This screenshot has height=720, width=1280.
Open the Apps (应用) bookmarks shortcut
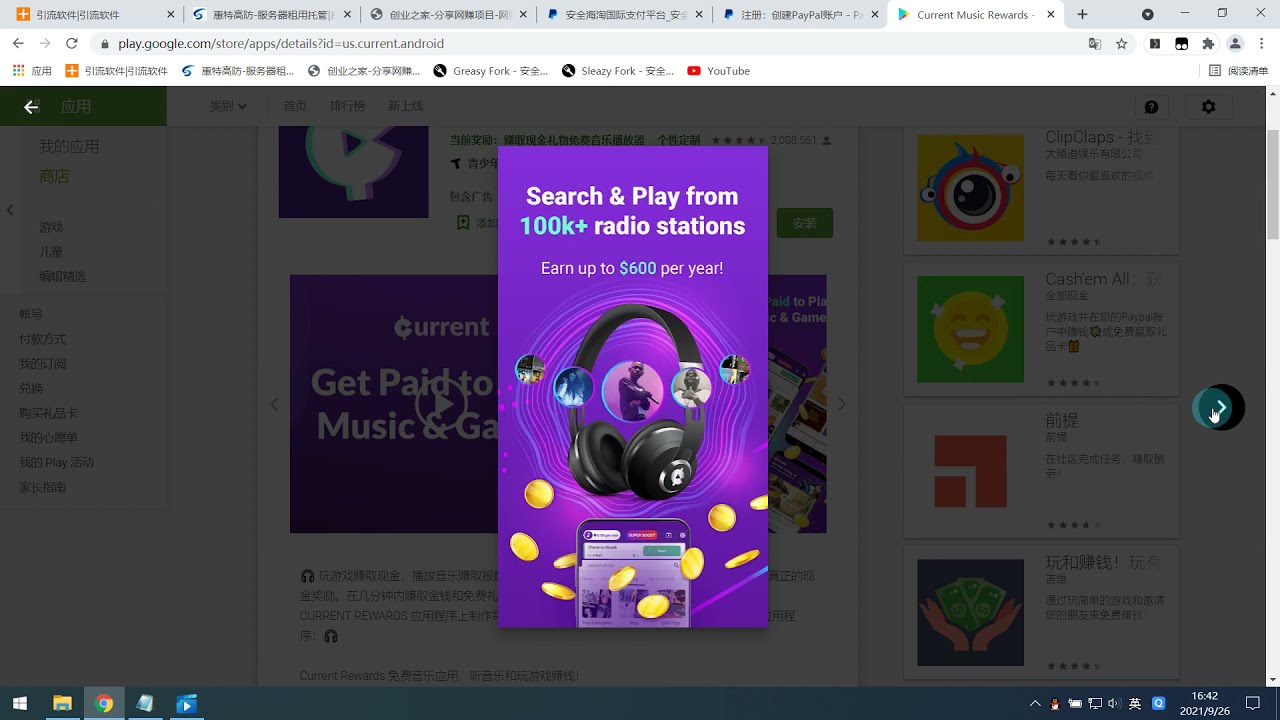pos(32,71)
